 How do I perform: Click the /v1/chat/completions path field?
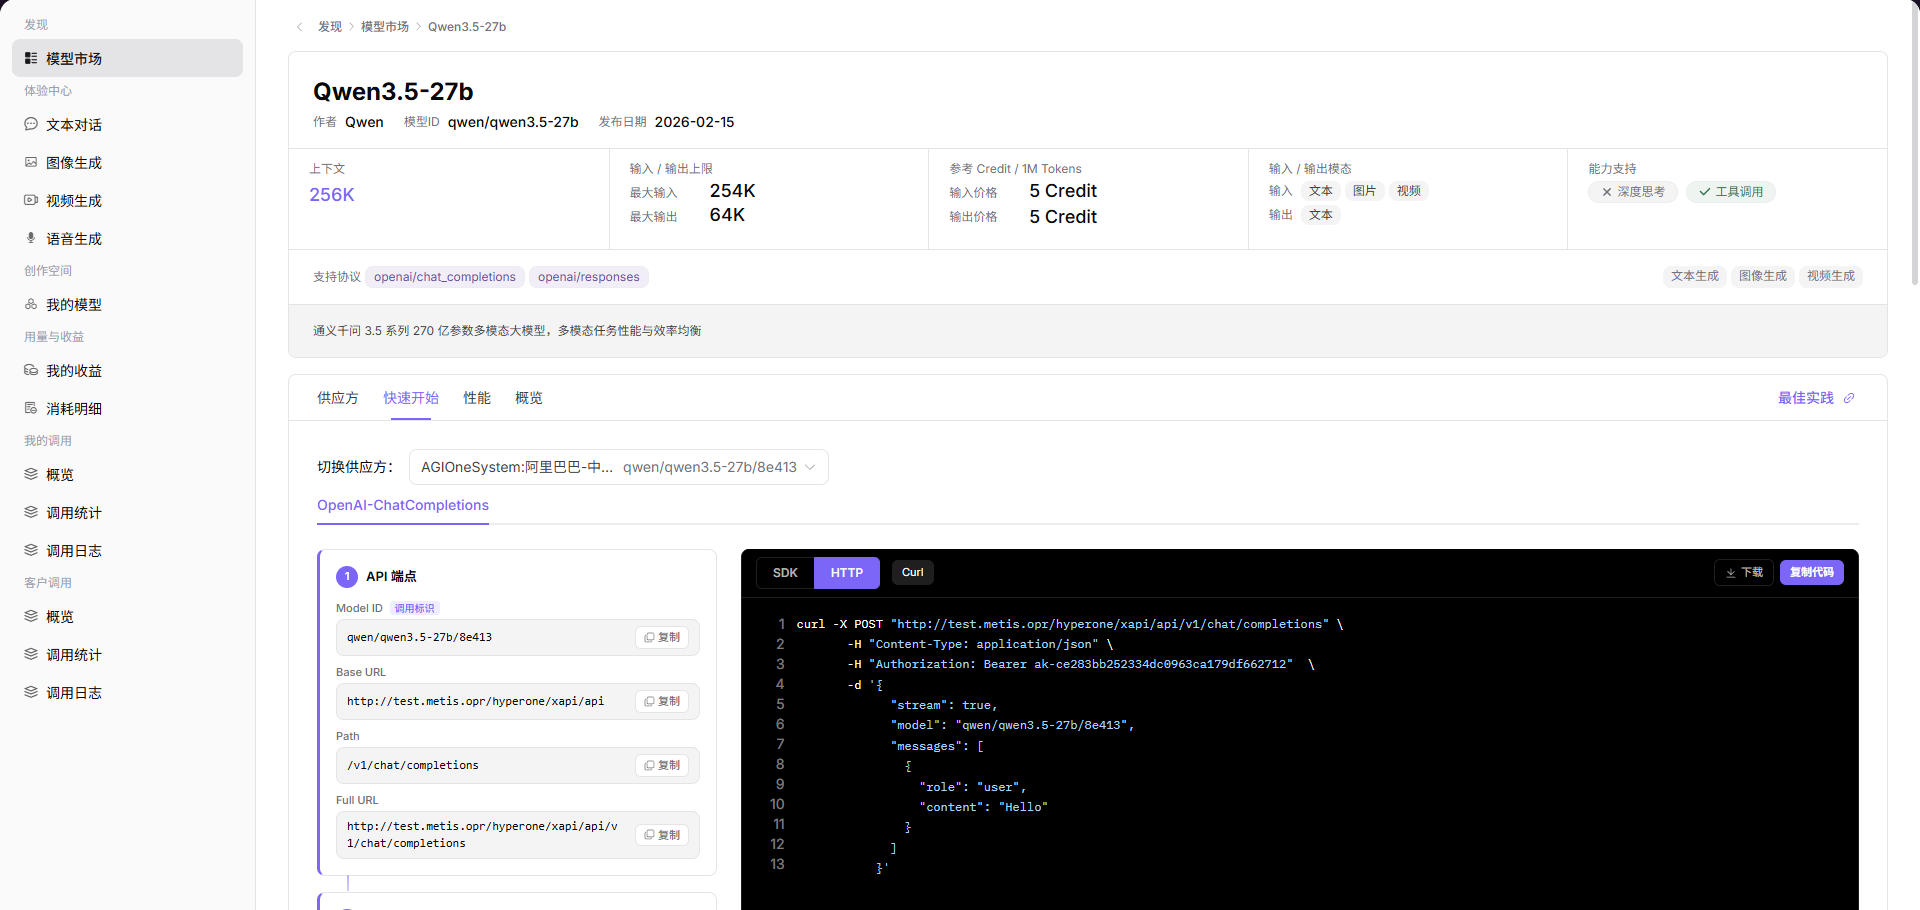coord(518,765)
